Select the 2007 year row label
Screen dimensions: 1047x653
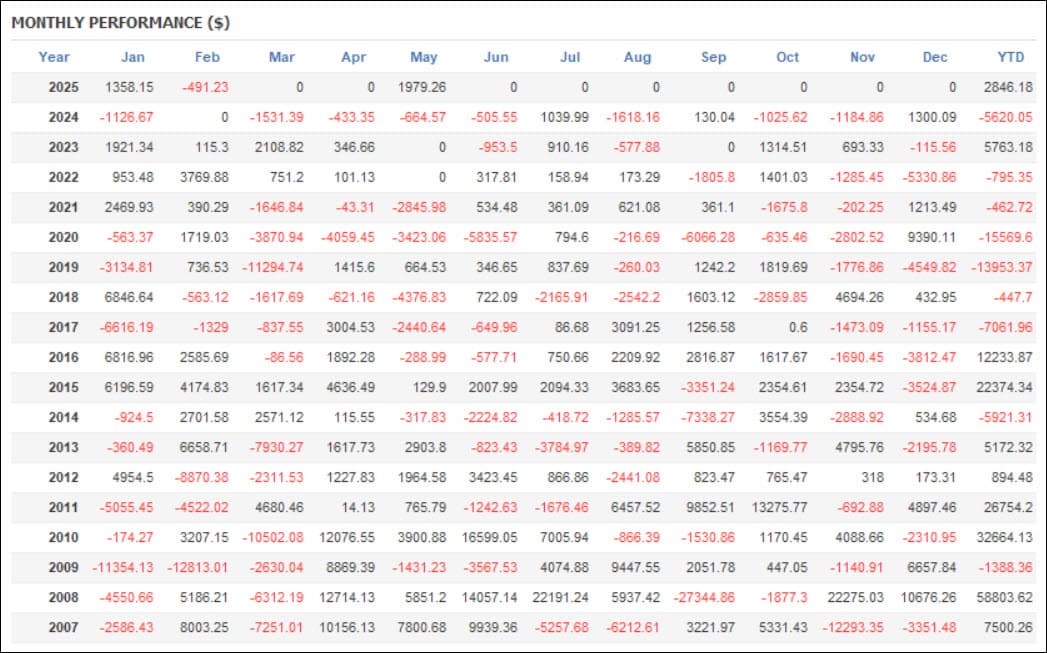click(63, 628)
